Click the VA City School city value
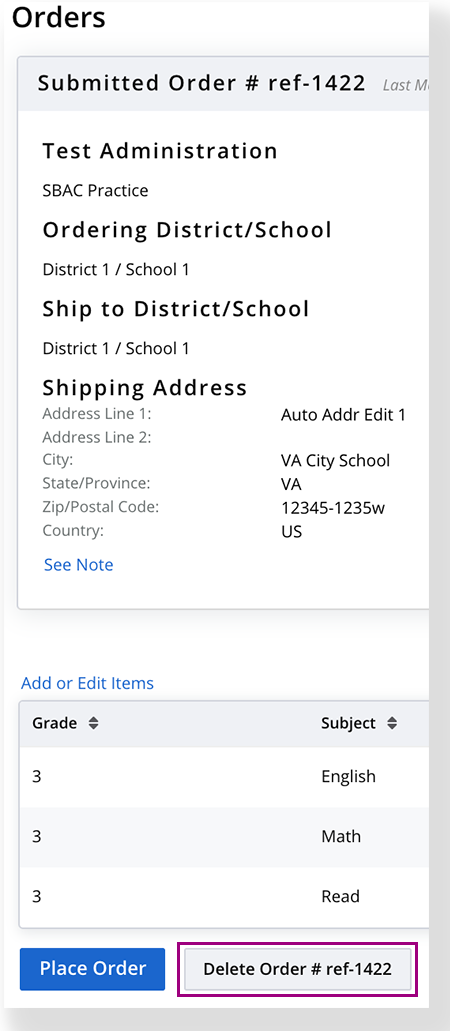Image resolution: width=450 pixels, height=1031 pixels. point(336,460)
